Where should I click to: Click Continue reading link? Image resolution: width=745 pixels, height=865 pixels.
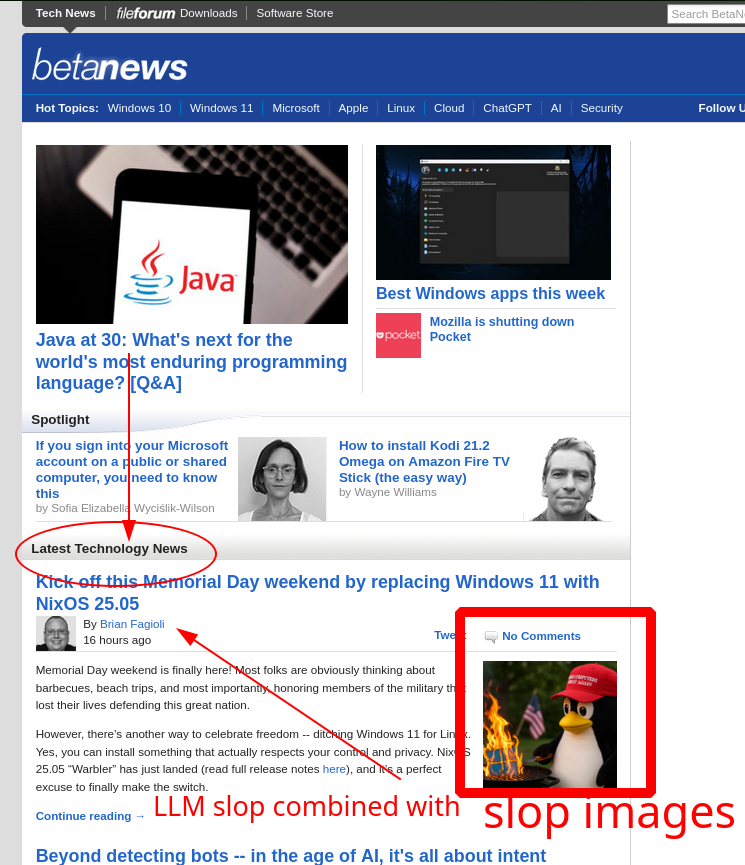coord(90,816)
